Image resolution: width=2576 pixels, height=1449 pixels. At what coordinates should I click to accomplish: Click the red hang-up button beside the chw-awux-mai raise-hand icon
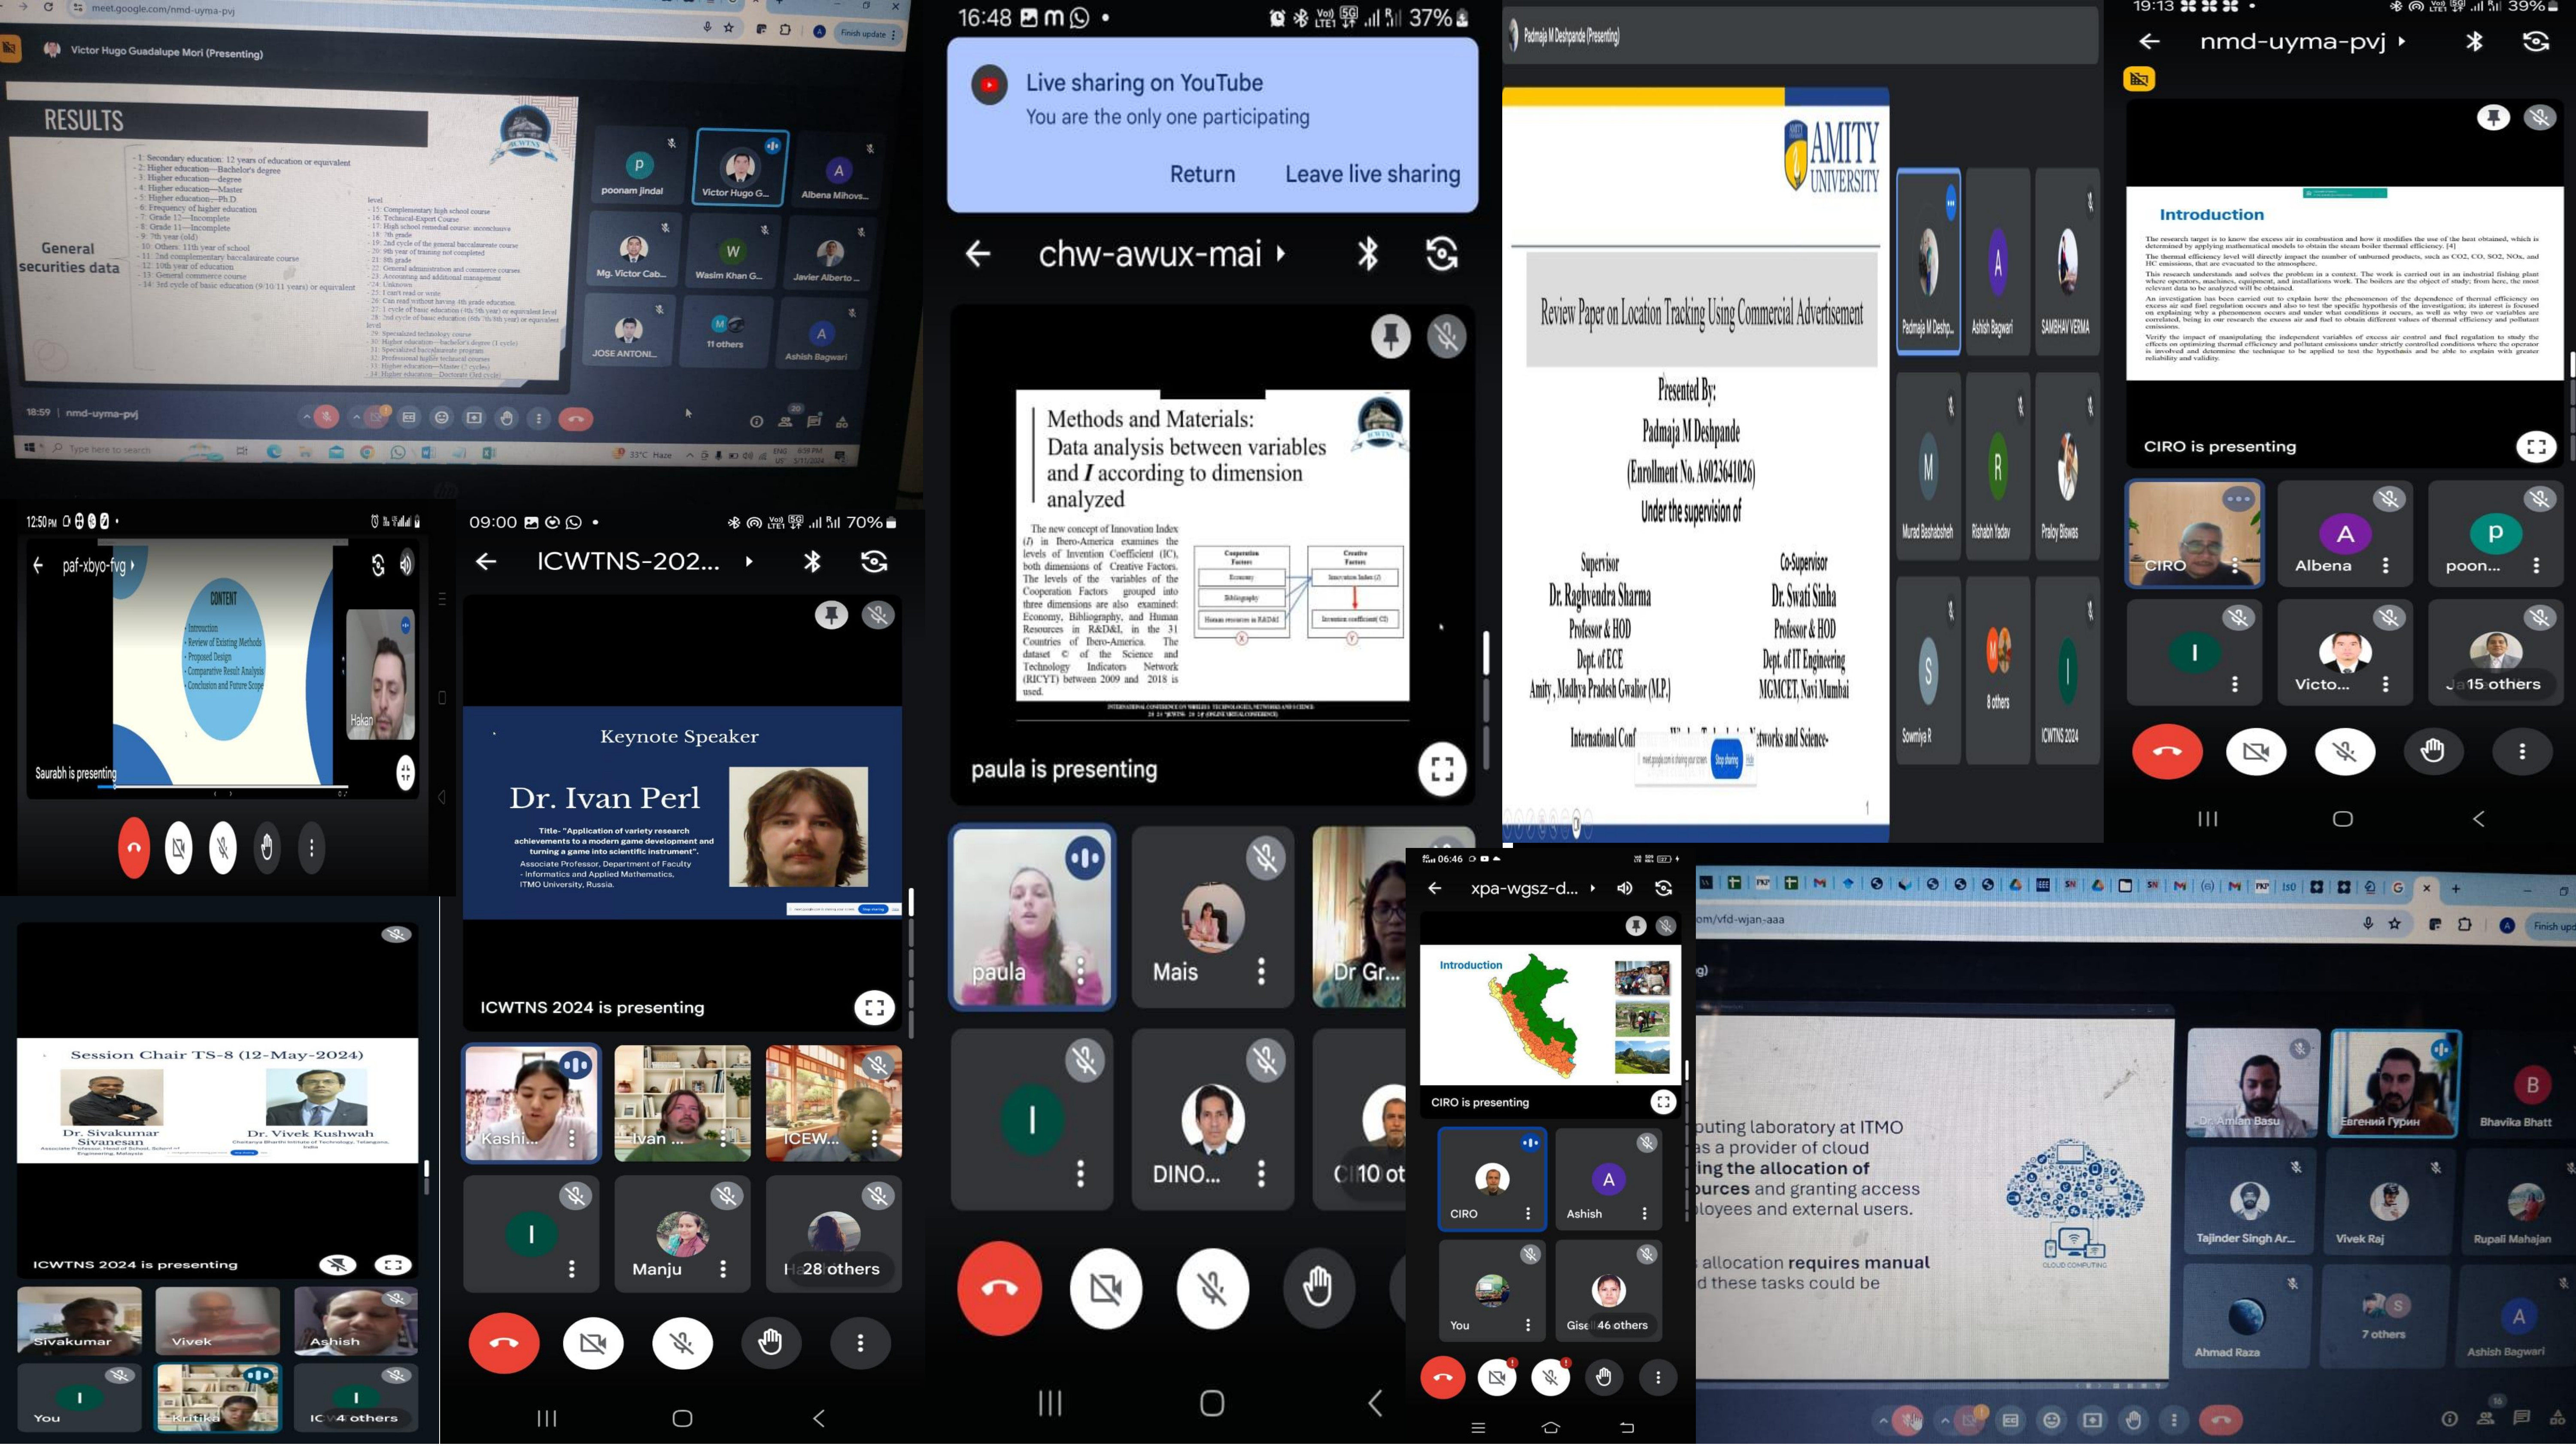999,1289
